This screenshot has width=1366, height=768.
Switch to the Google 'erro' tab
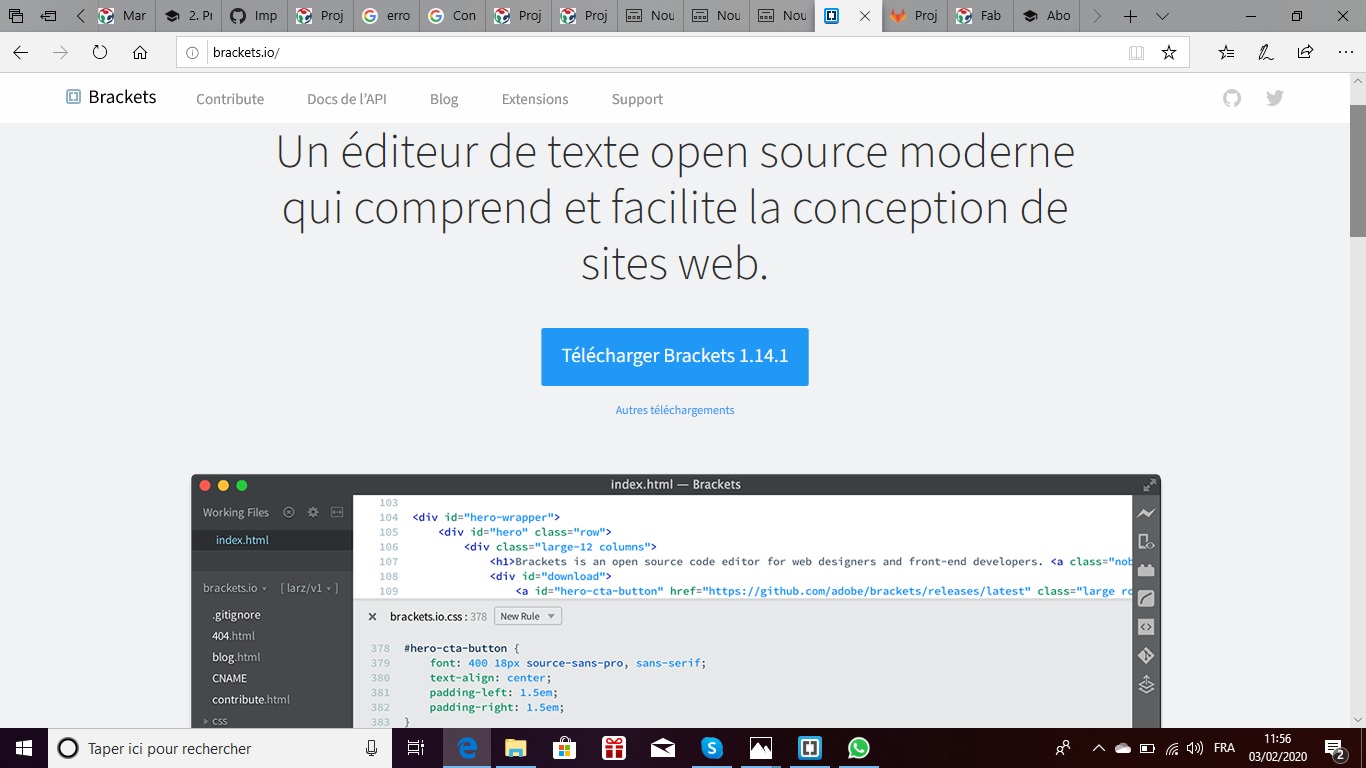pyautogui.click(x=387, y=16)
